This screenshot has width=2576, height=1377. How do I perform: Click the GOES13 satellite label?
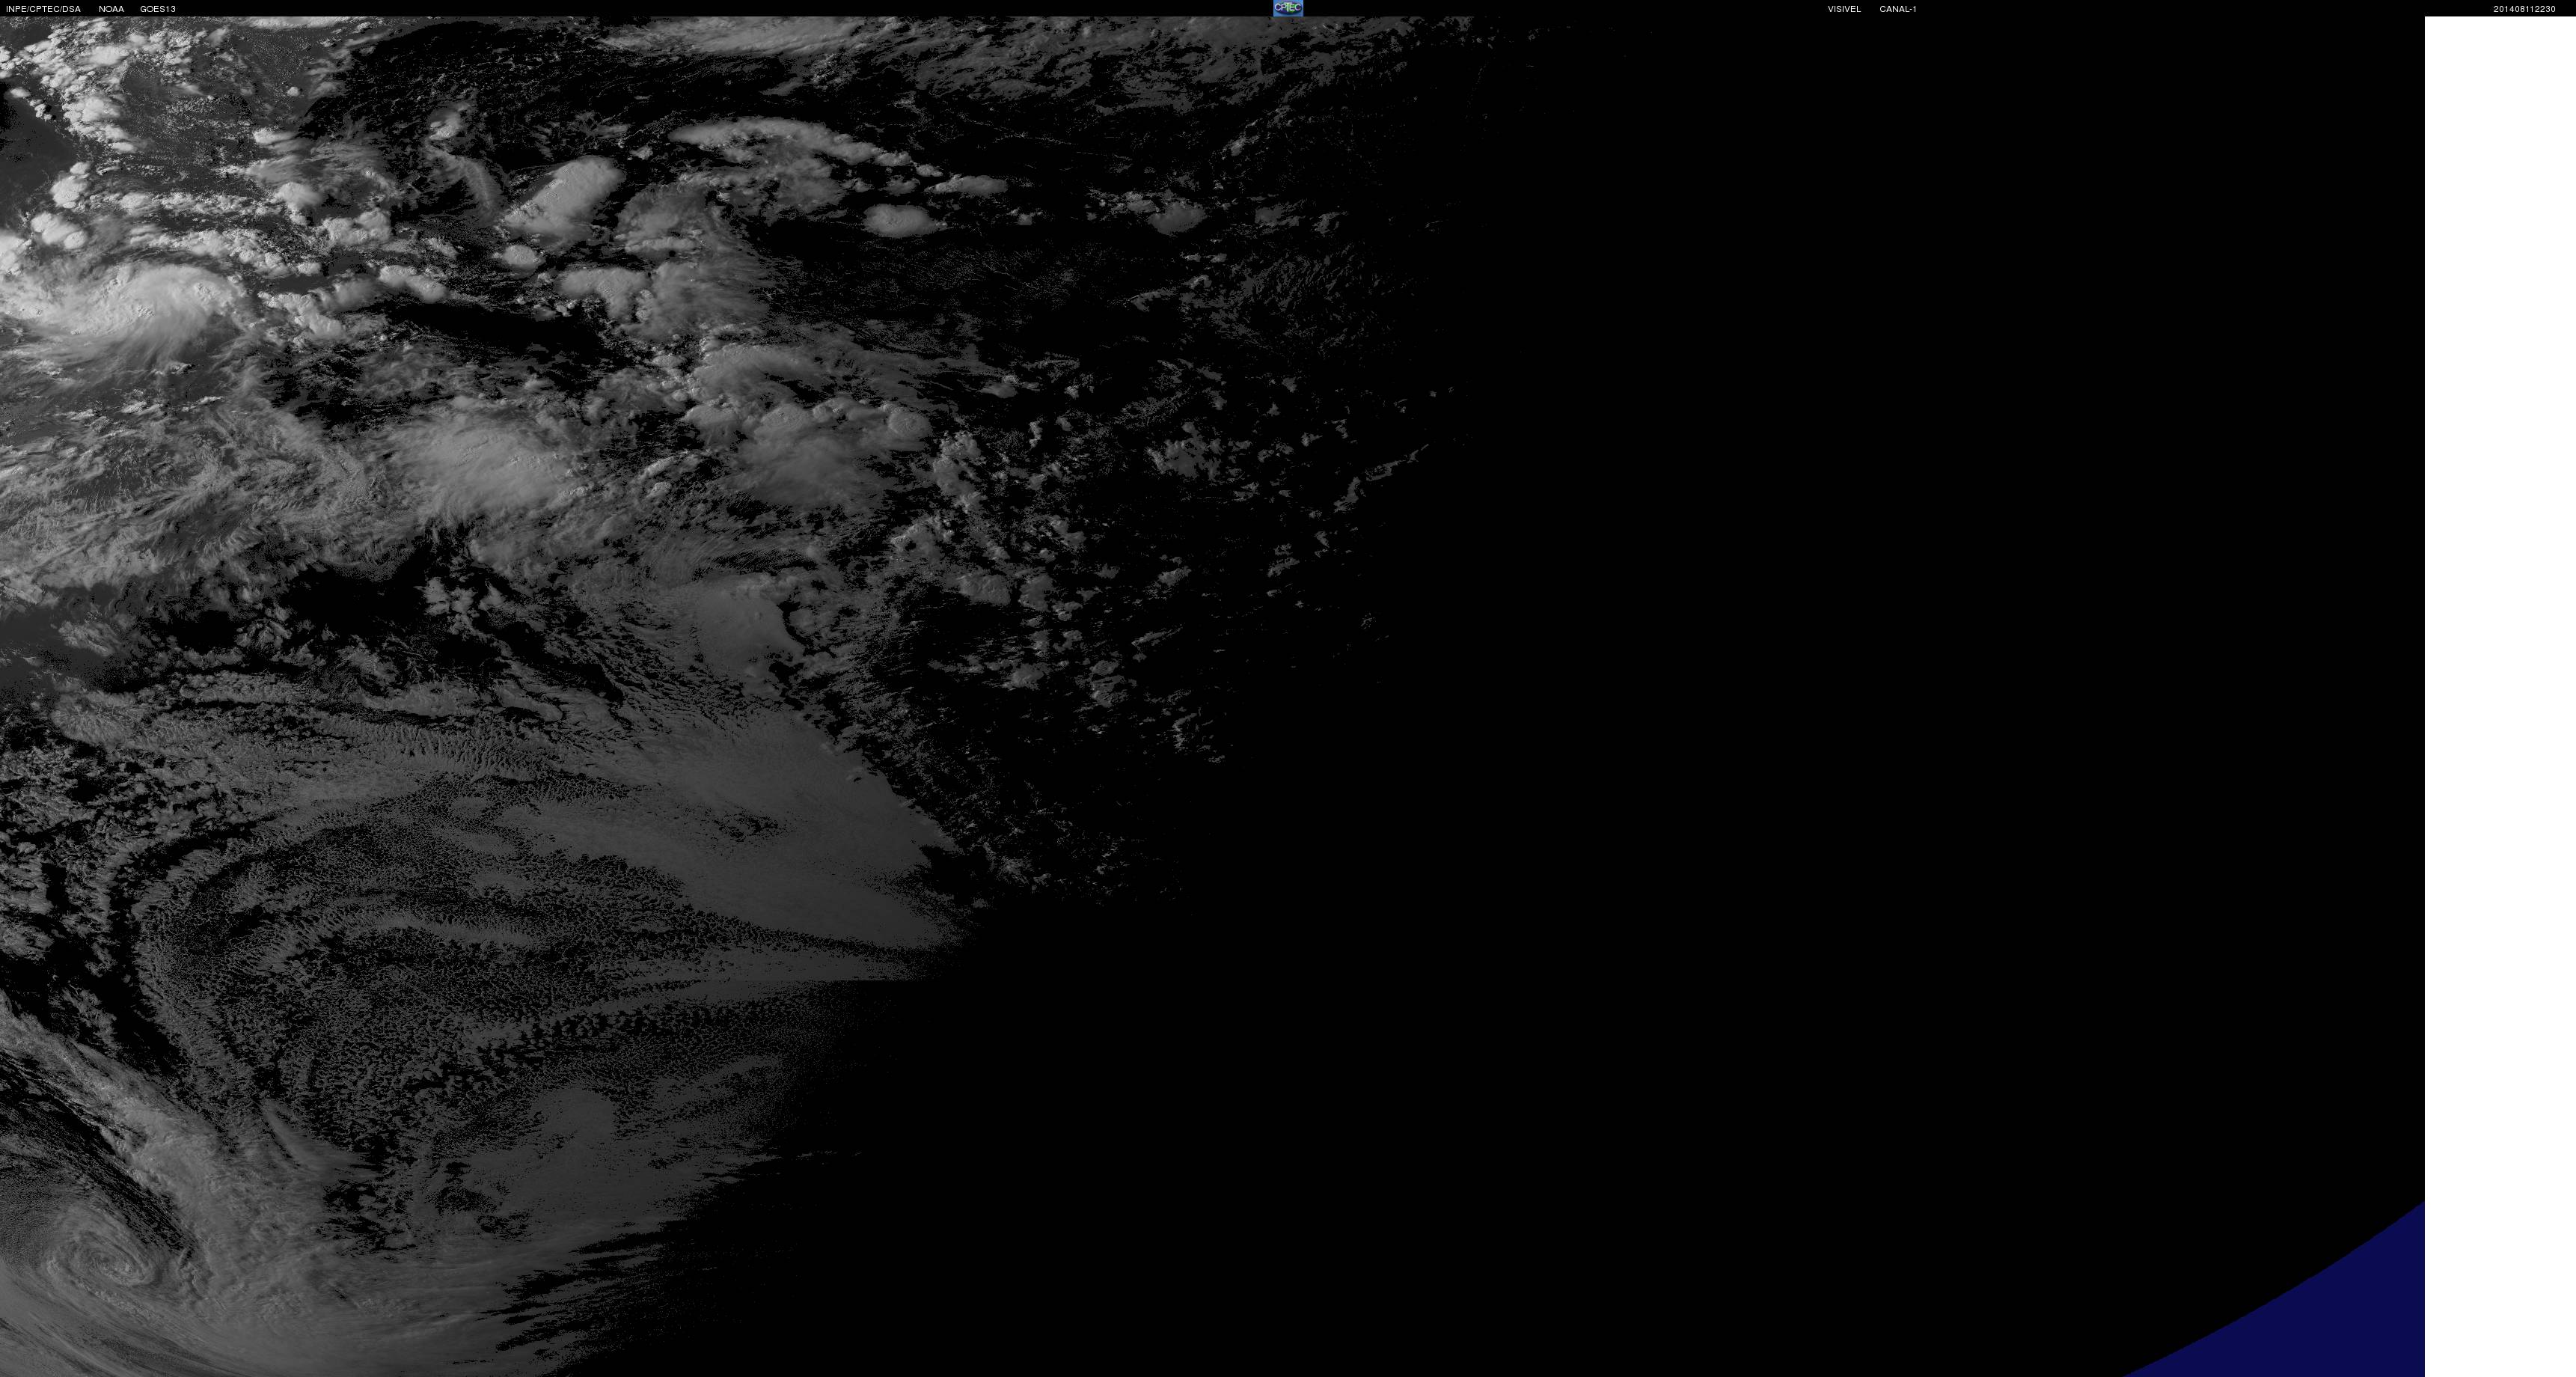(x=158, y=9)
